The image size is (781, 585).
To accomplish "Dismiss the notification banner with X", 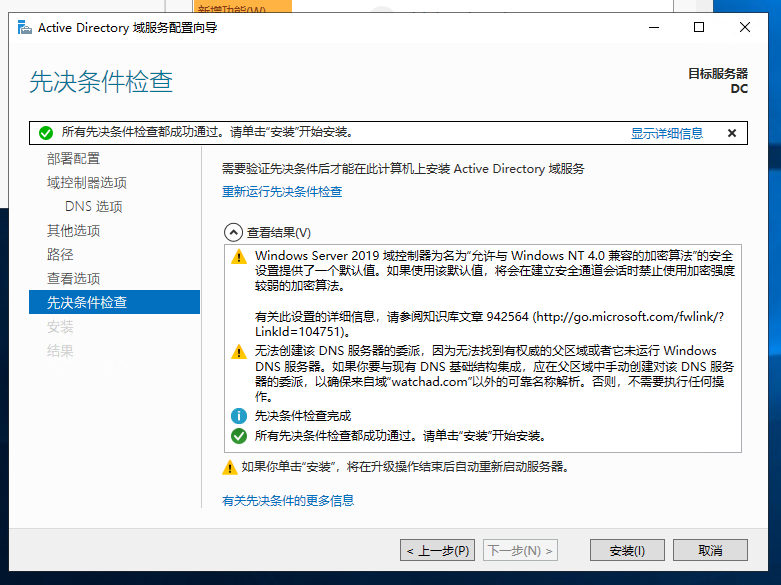I will tap(731, 133).
